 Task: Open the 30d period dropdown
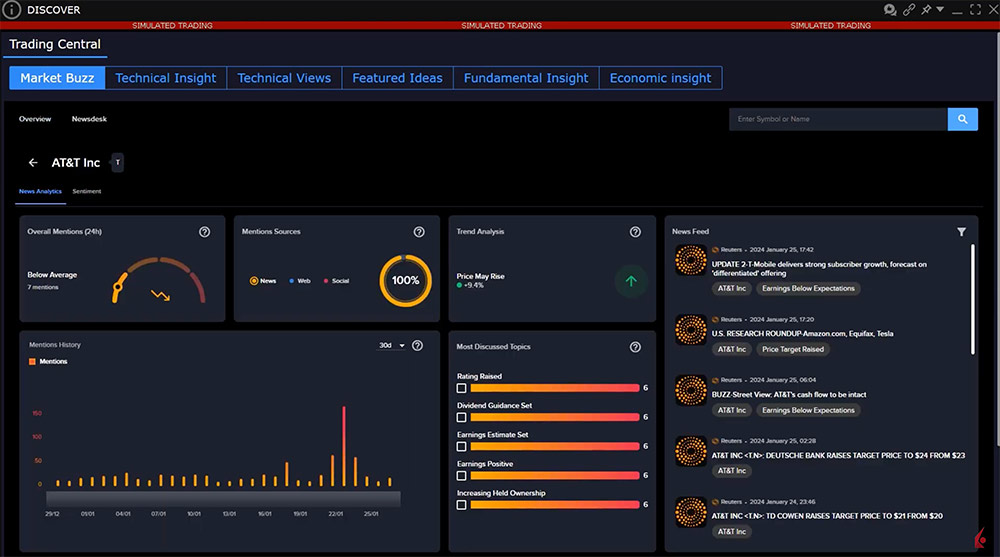390,346
